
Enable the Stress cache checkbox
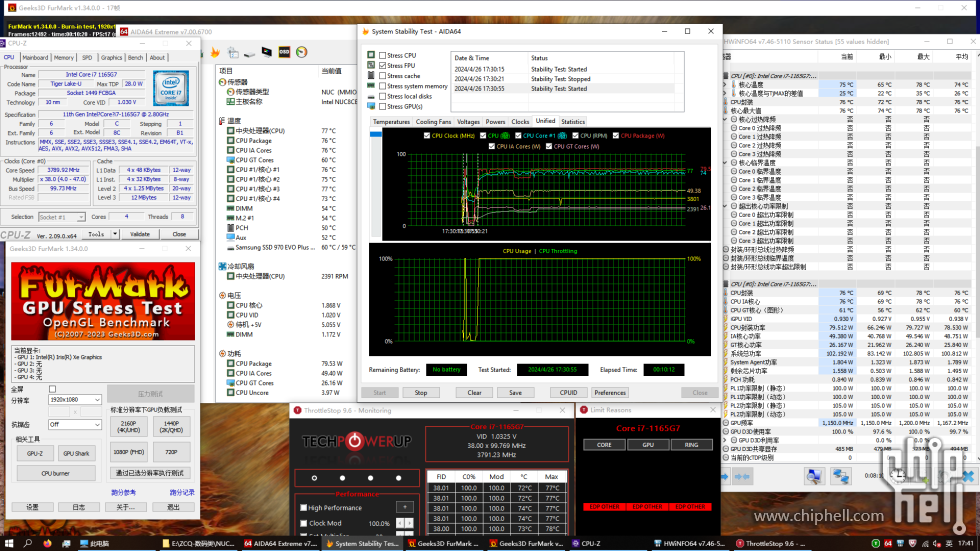click(x=382, y=76)
